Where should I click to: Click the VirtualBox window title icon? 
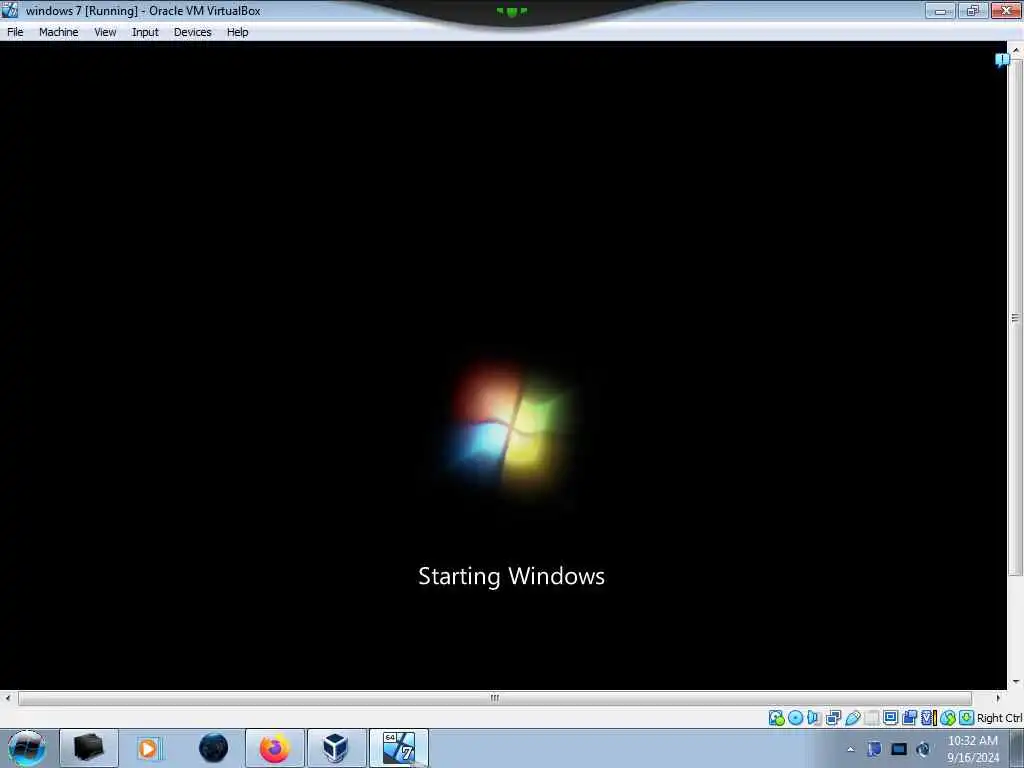[10, 10]
